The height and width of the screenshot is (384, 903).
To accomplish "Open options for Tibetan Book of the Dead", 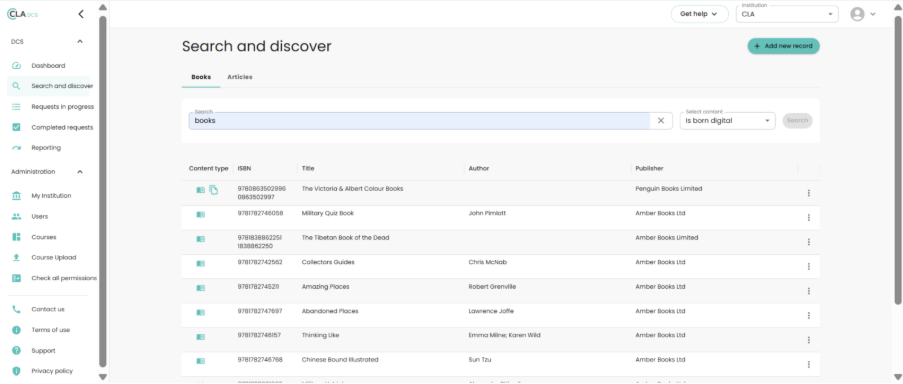I will pyautogui.click(x=809, y=242).
